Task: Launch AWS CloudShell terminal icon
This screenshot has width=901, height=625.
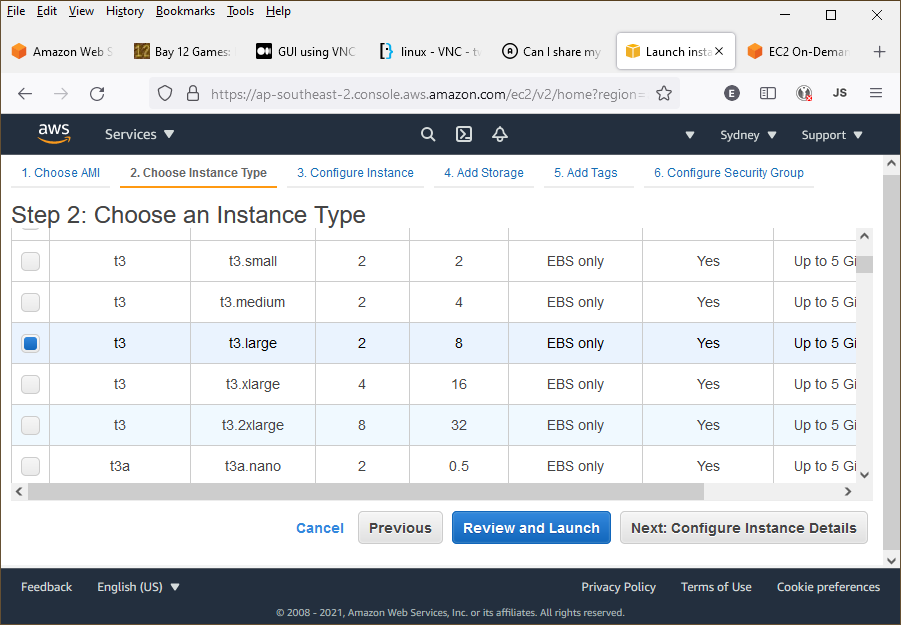Action: coord(464,134)
